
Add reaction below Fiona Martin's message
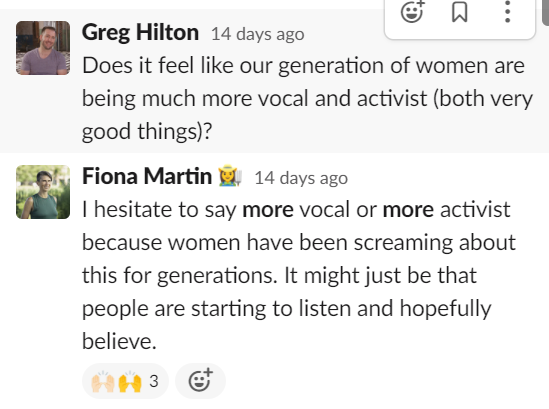(x=200, y=381)
